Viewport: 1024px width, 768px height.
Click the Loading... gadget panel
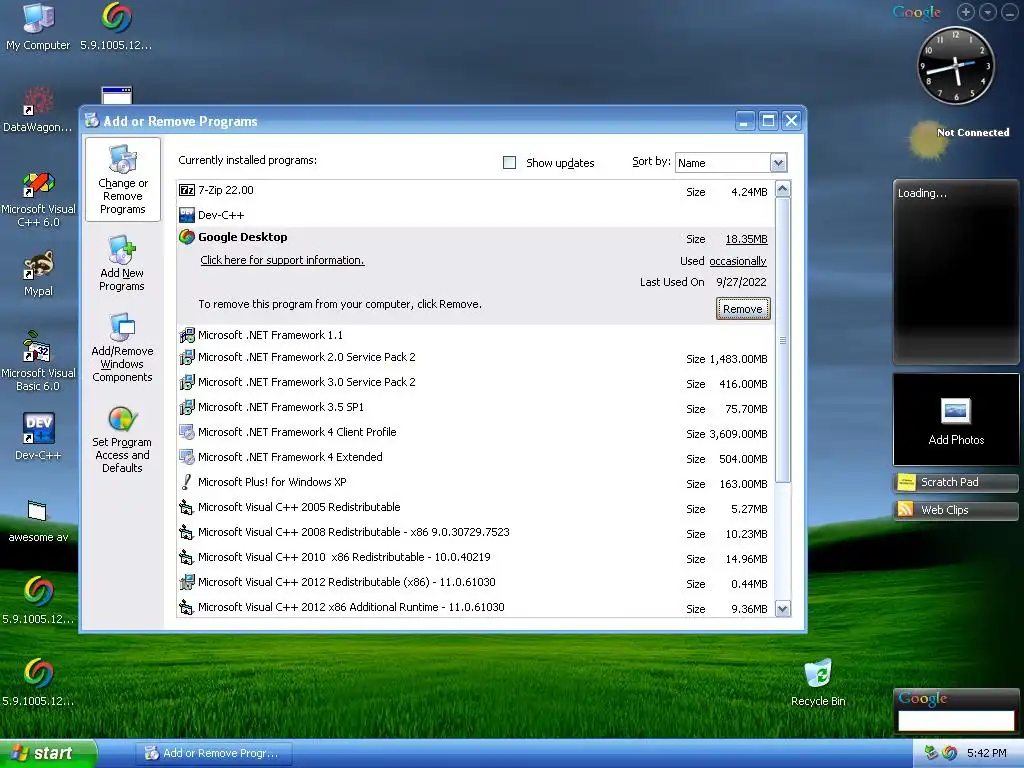[x=956, y=272]
